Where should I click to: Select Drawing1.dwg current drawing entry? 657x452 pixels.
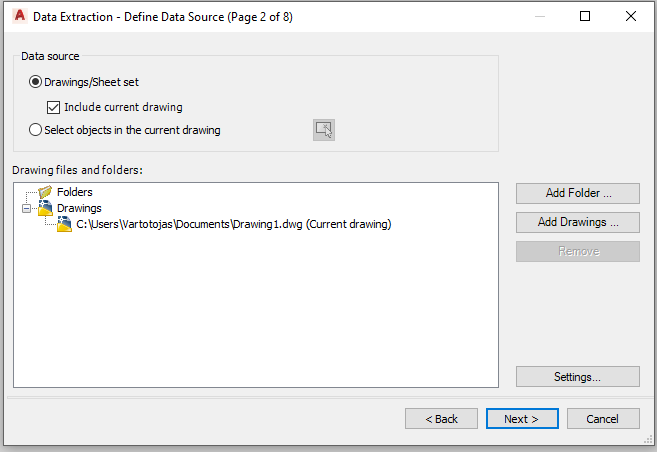coord(233,224)
